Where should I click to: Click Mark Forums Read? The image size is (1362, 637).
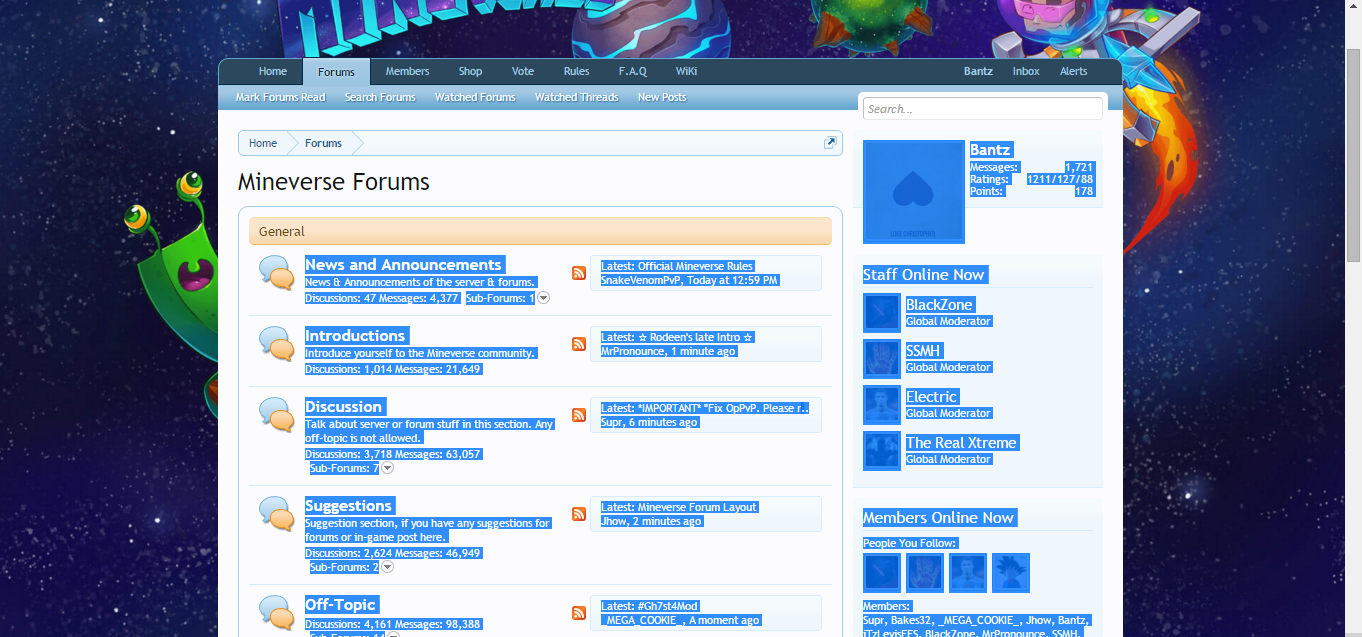tap(280, 97)
